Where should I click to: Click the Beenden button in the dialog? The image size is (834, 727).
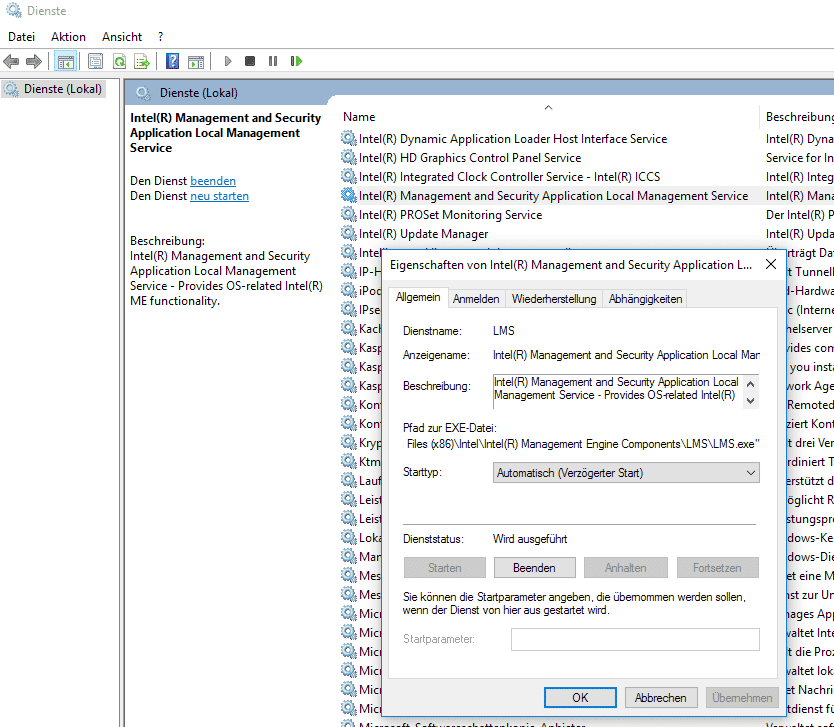click(535, 567)
